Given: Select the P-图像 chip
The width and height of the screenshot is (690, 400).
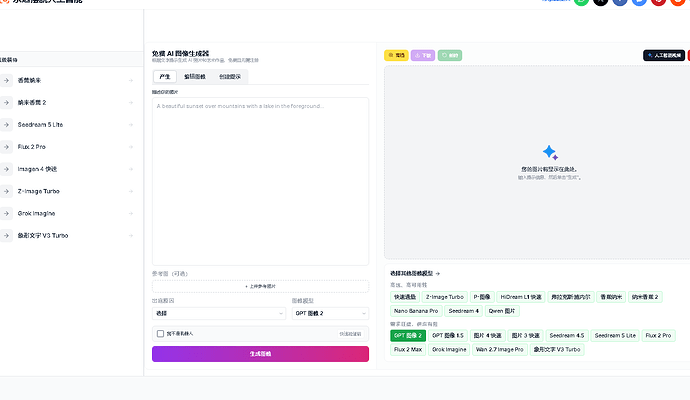Looking at the screenshot, I should [482, 297].
